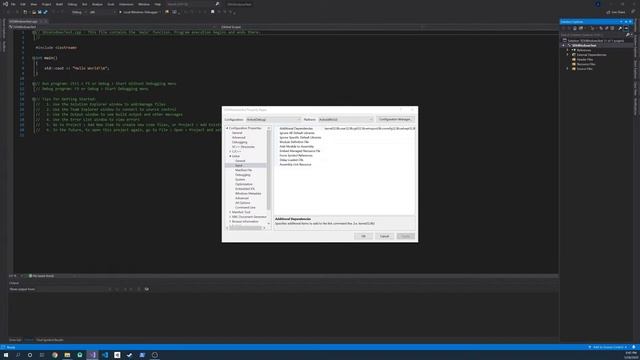640x360 pixels.
Task: Open the Configuration dropdown in Property Pages
Action: 273,120
